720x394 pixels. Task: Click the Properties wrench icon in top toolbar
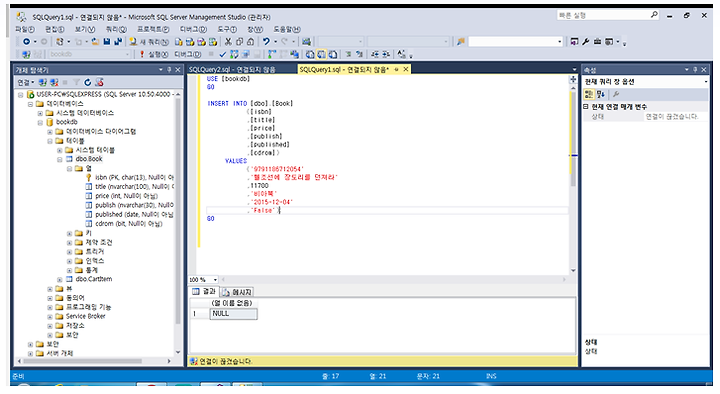(x=585, y=42)
